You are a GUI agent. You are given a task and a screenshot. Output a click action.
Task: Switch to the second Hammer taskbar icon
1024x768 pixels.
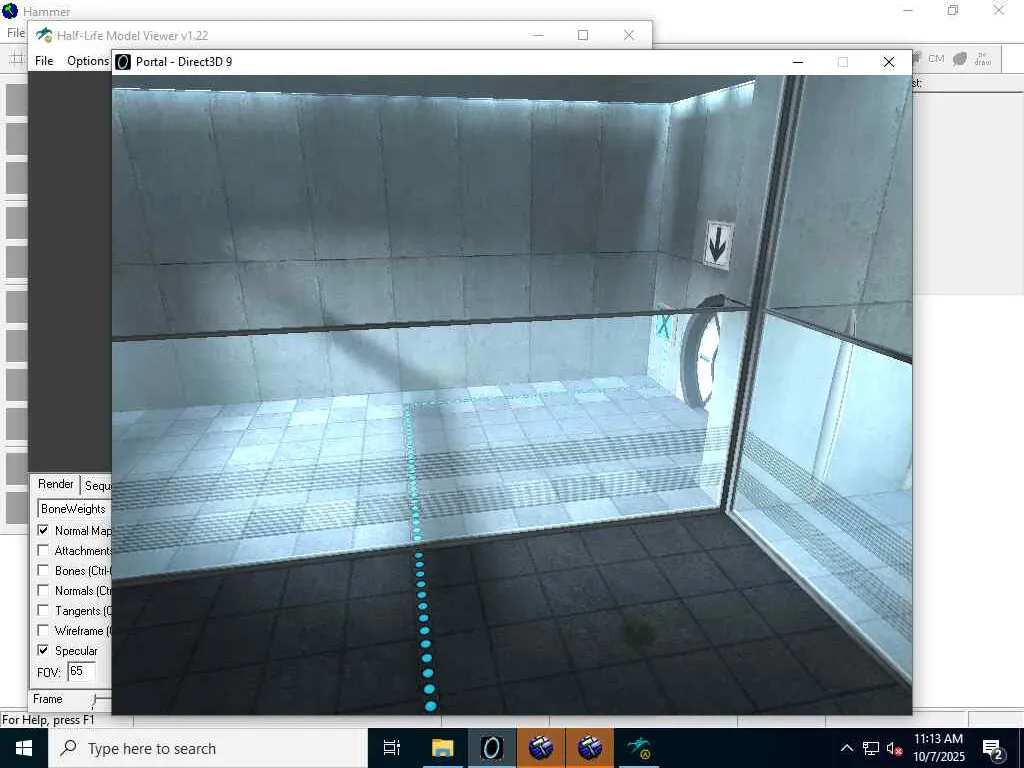[589, 748]
